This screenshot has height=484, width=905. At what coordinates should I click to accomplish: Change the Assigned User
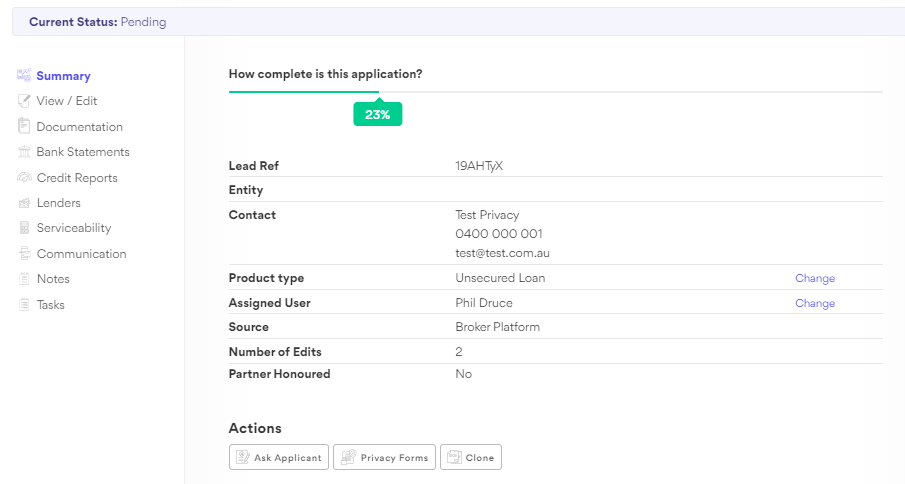pos(814,303)
